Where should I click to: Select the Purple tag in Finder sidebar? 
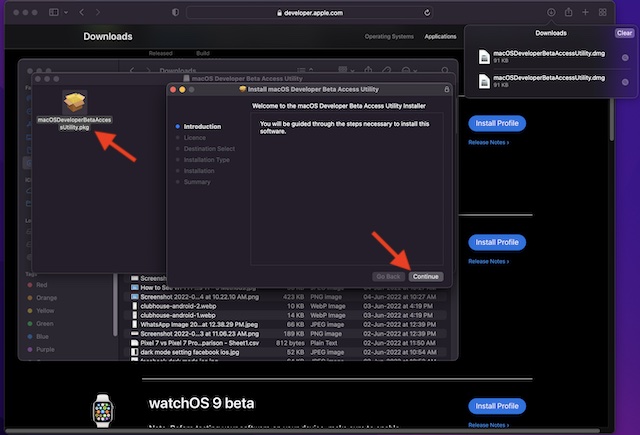40,350
